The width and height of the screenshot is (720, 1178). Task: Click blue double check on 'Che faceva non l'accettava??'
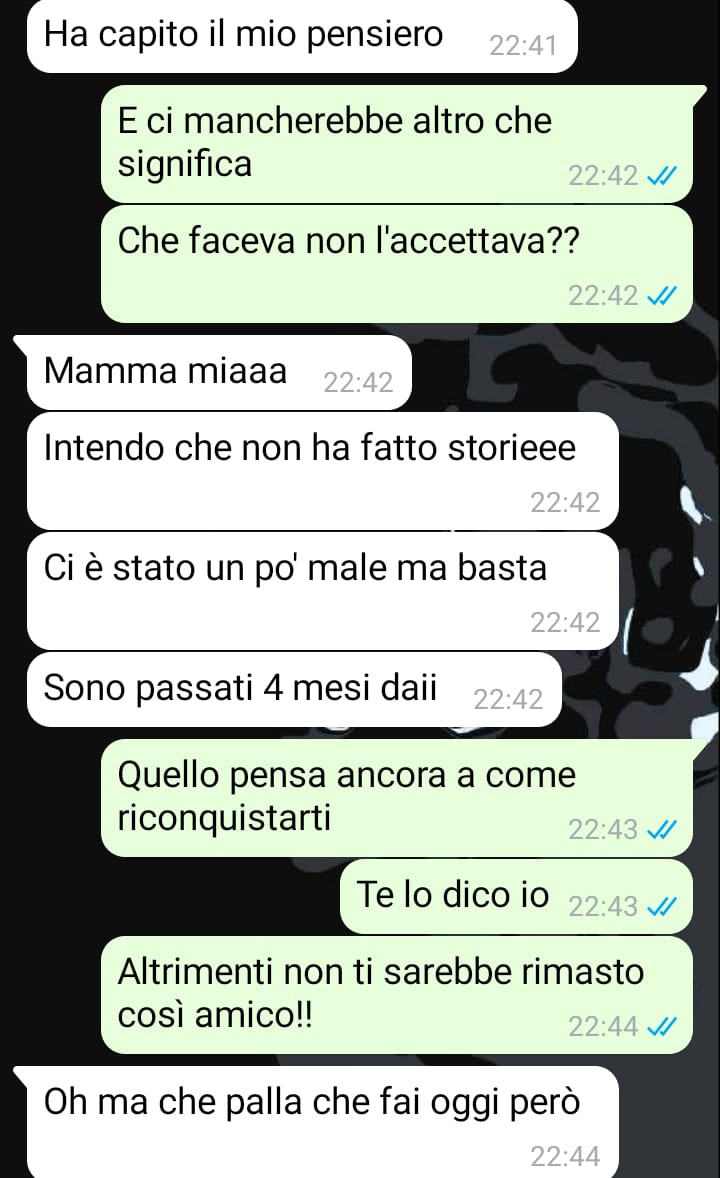pyautogui.click(x=662, y=296)
